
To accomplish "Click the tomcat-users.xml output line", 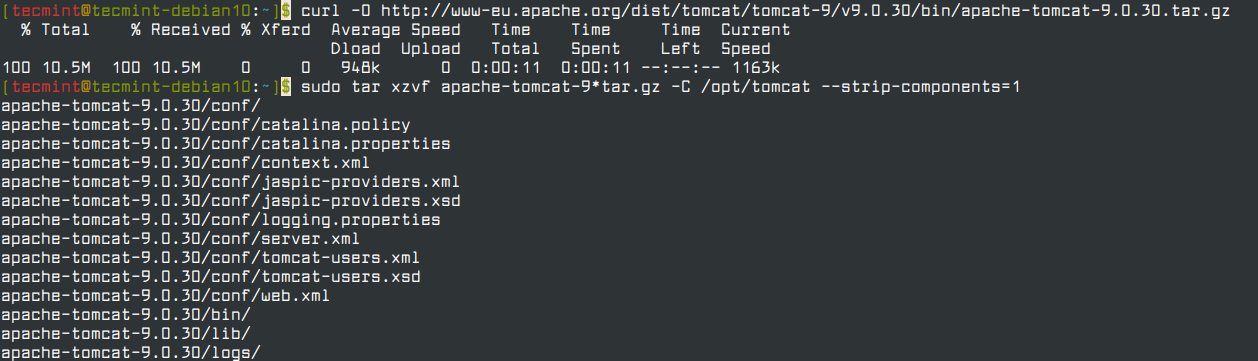I will click(211, 258).
